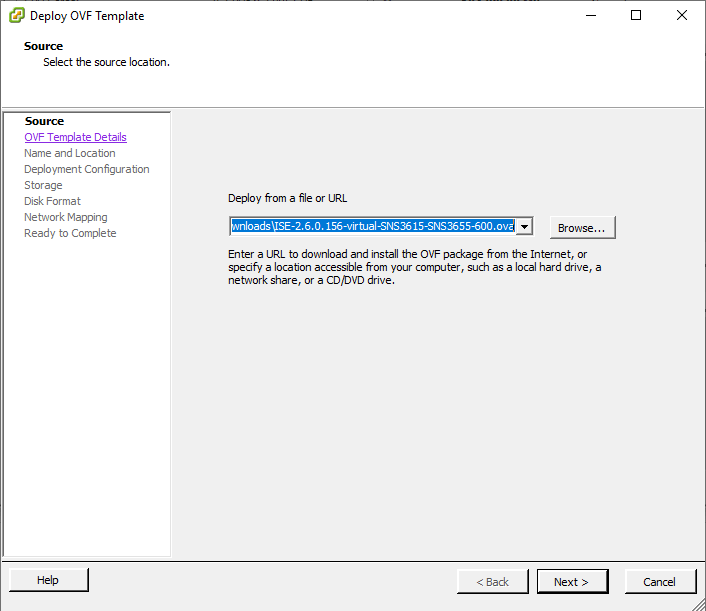Image resolution: width=706 pixels, height=611 pixels.
Task: Click the 'Select the source location.' text
Action: click(106, 62)
